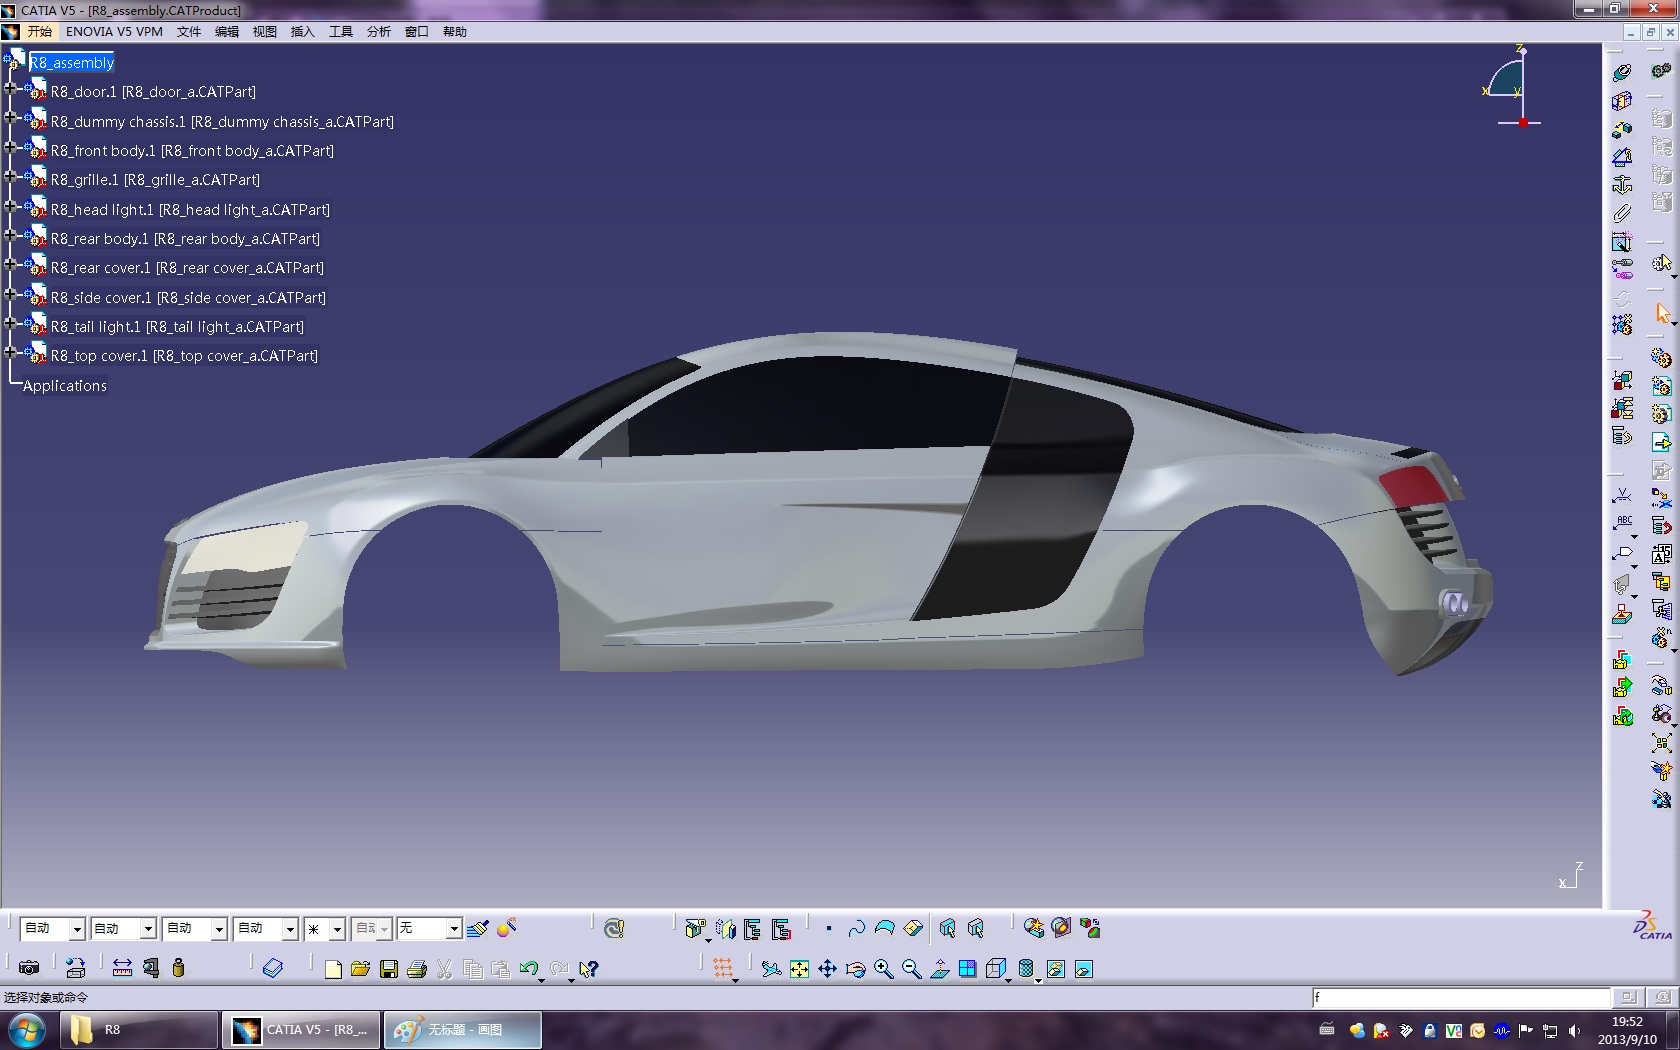Screen dimensions: 1680x1050
Task: Click the Painter brush icon
Action: [x=478, y=929]
